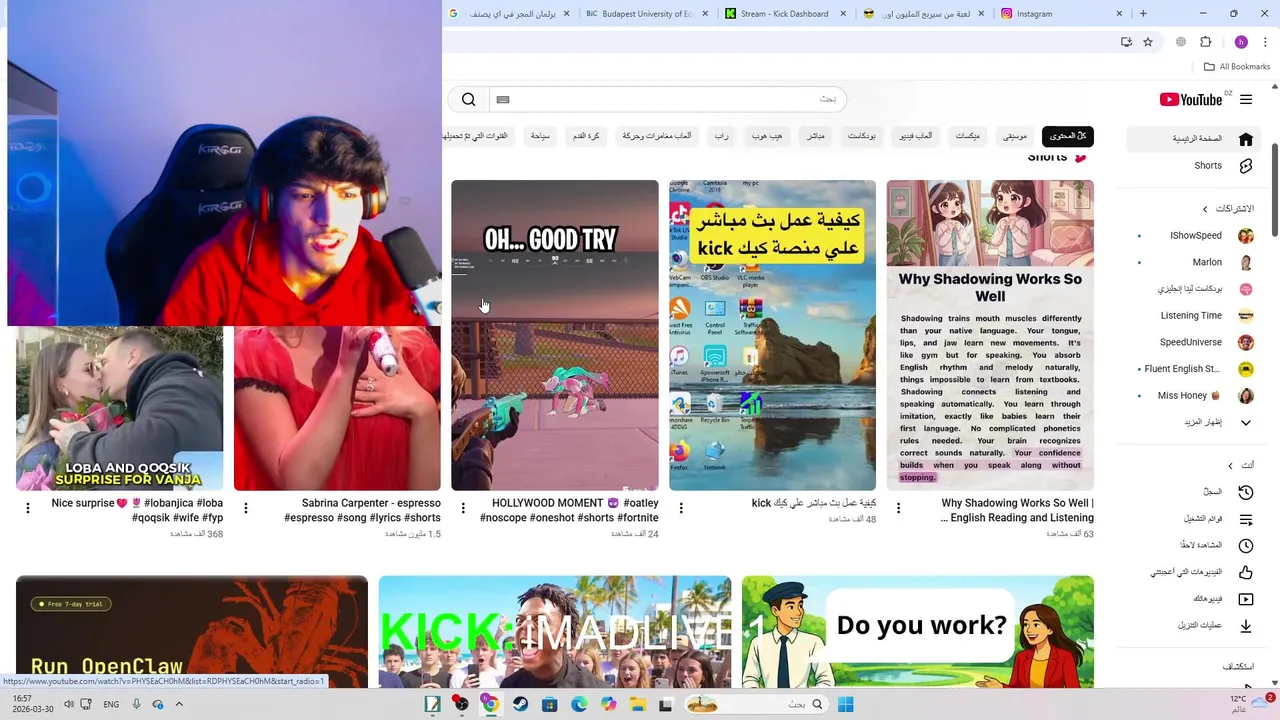Open بودكاست لينا إنجليزي subscription

[x=1190, y=289]
